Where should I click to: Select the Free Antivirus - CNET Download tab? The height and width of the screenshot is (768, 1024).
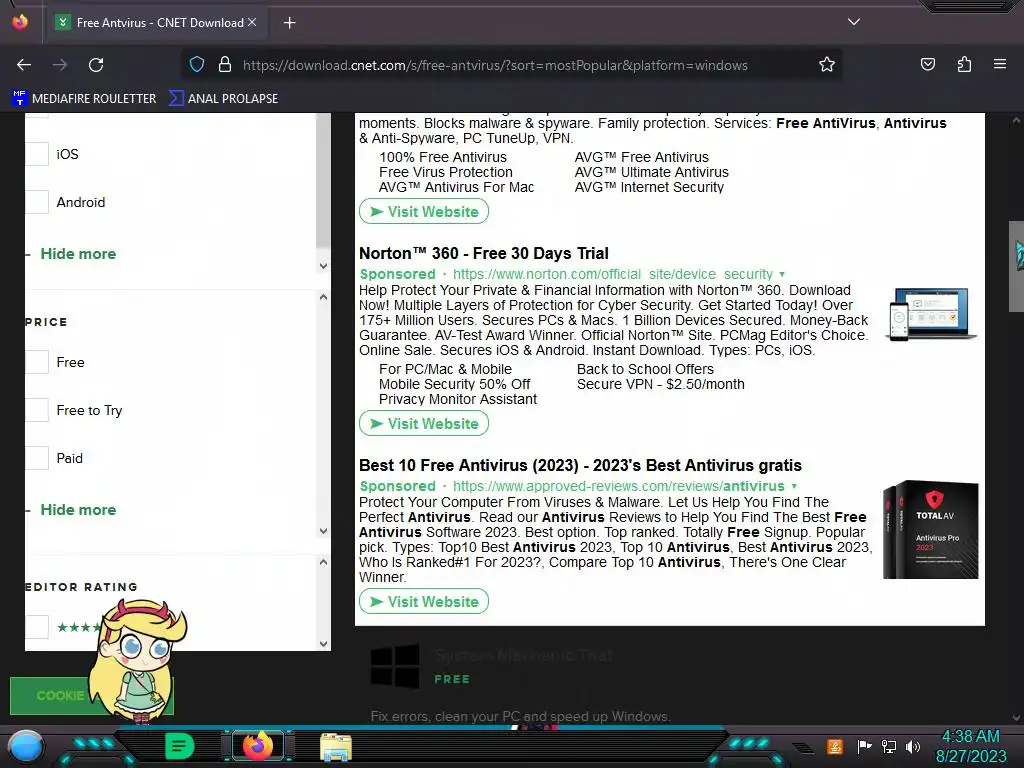pos(155,23)
